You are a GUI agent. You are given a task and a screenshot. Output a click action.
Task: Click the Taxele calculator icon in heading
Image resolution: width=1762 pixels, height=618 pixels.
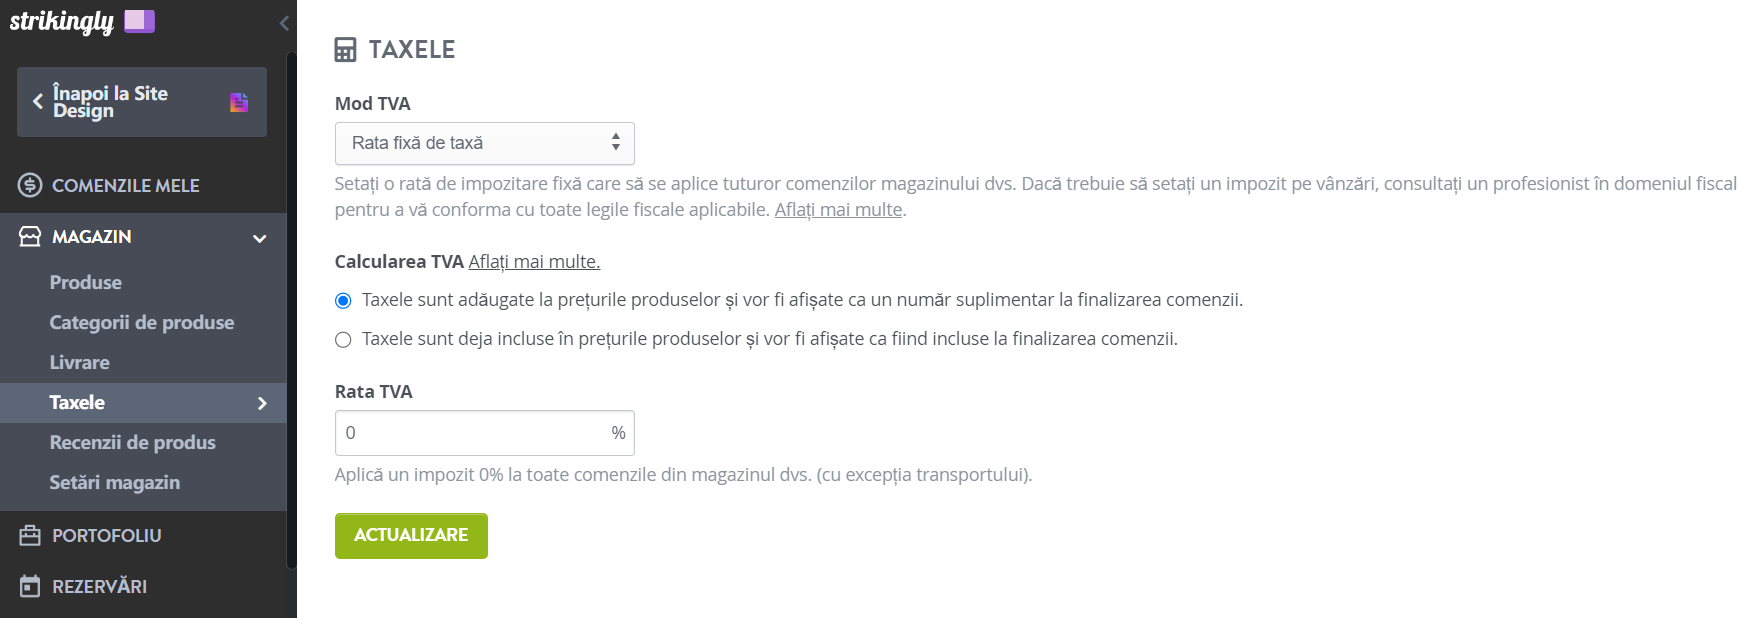[x=345, y=50]
